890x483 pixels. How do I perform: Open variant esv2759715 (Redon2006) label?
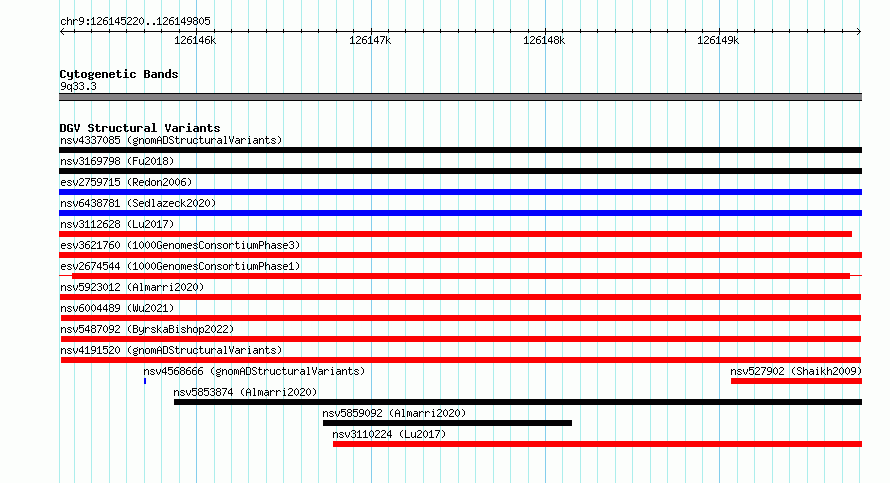pyautogui.click(x=126, y=182)
